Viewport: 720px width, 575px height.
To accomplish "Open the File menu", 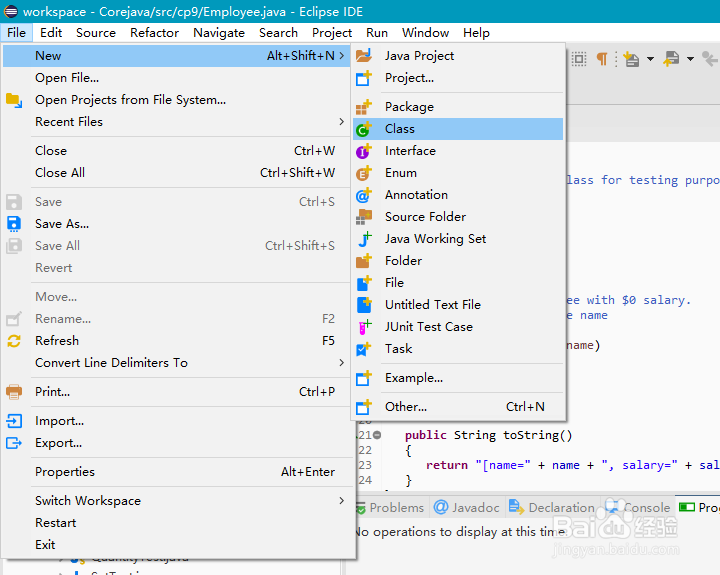I will [17, 33].
